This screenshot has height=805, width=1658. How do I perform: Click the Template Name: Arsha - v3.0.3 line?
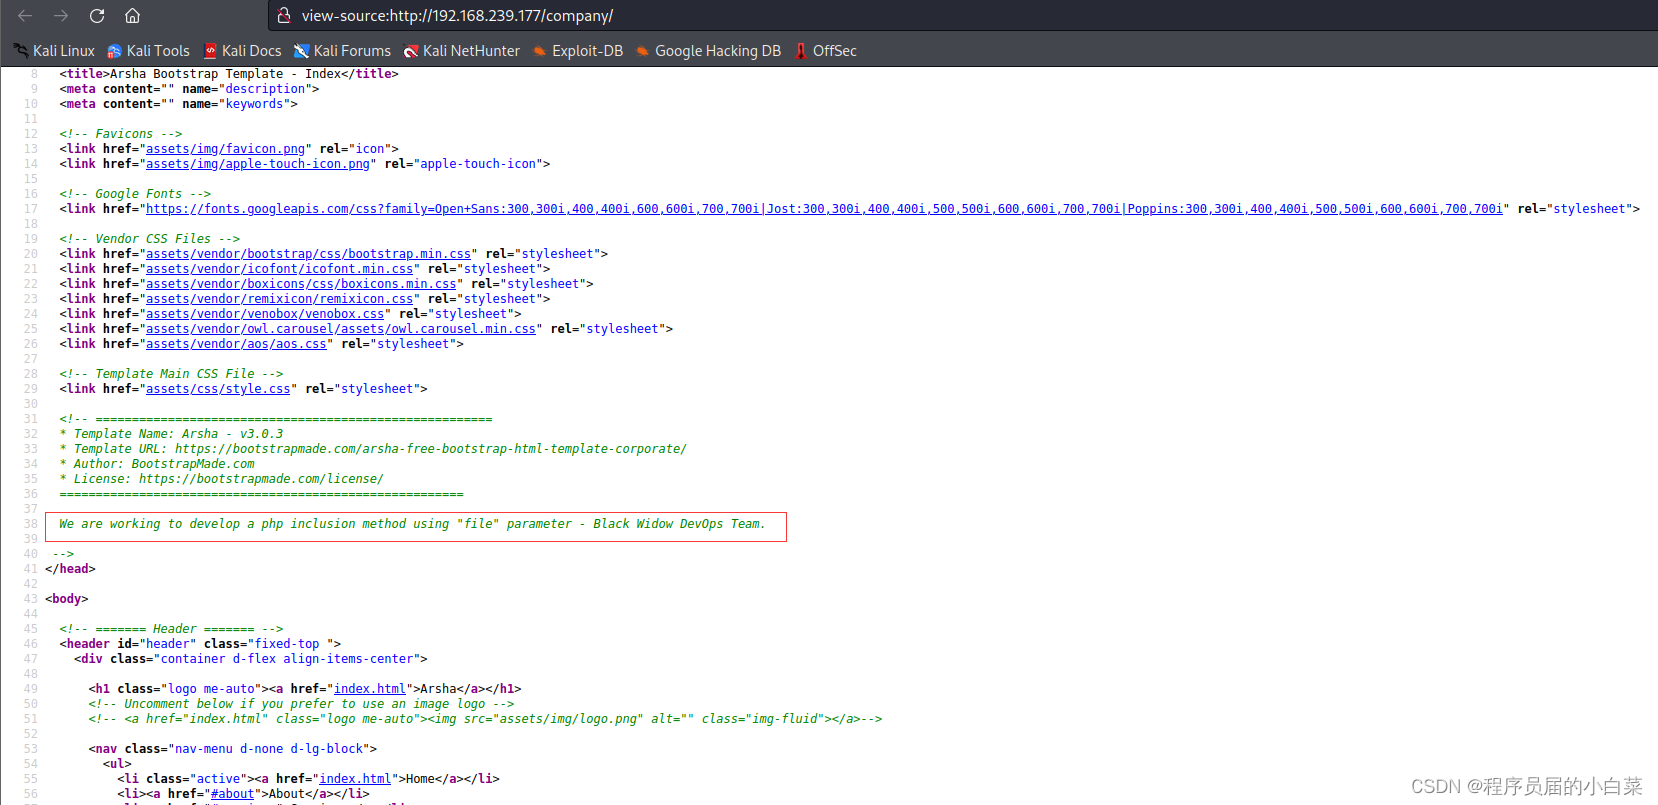[x=171, y=434]
